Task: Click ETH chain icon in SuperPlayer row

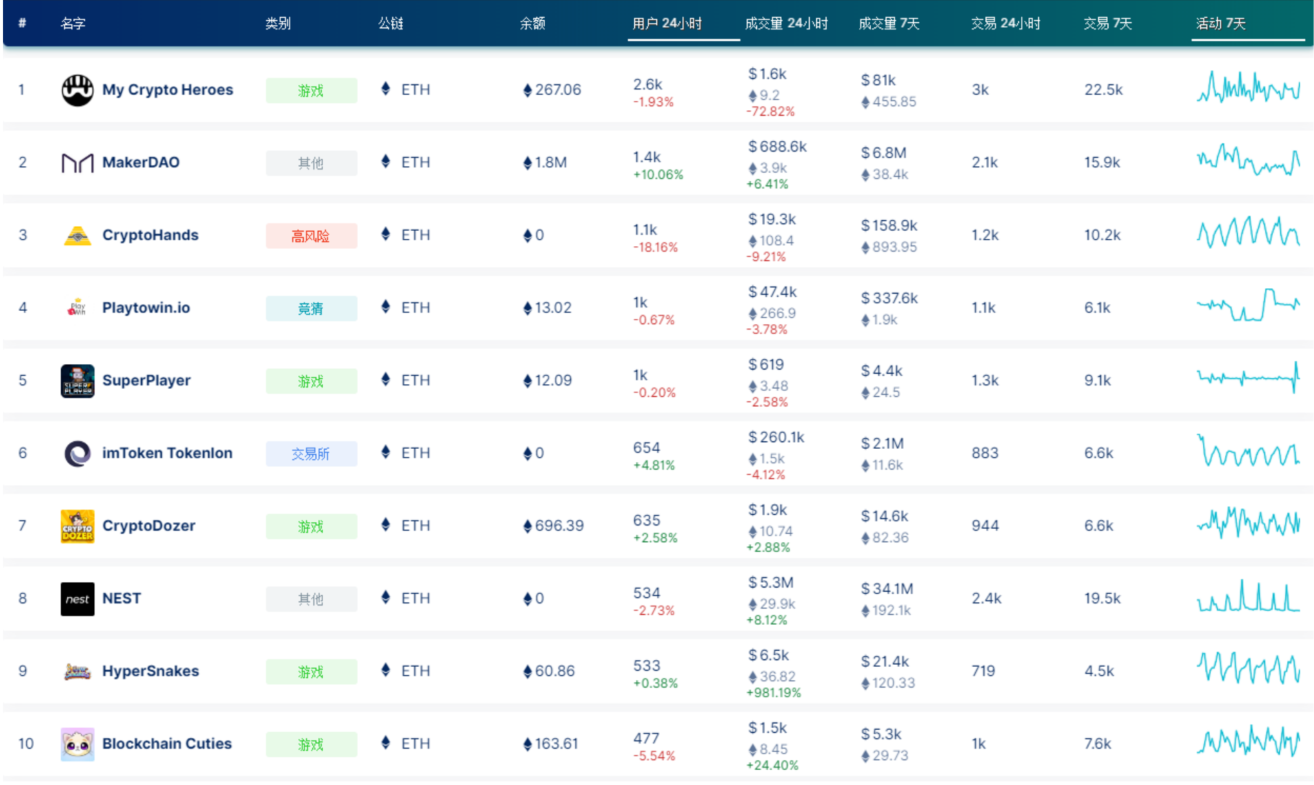Action: pos(386,380)
